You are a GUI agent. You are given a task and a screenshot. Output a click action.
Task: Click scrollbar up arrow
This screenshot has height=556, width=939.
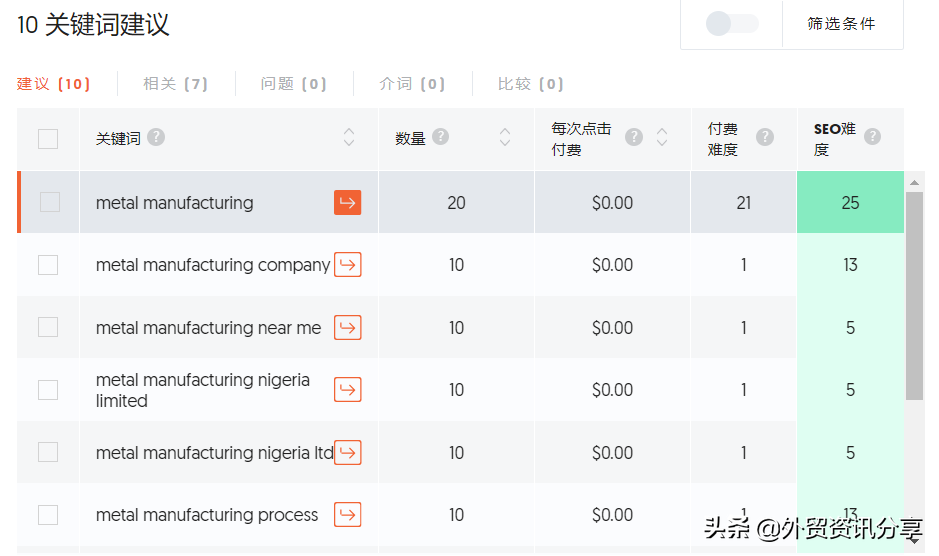coord(914,182)
